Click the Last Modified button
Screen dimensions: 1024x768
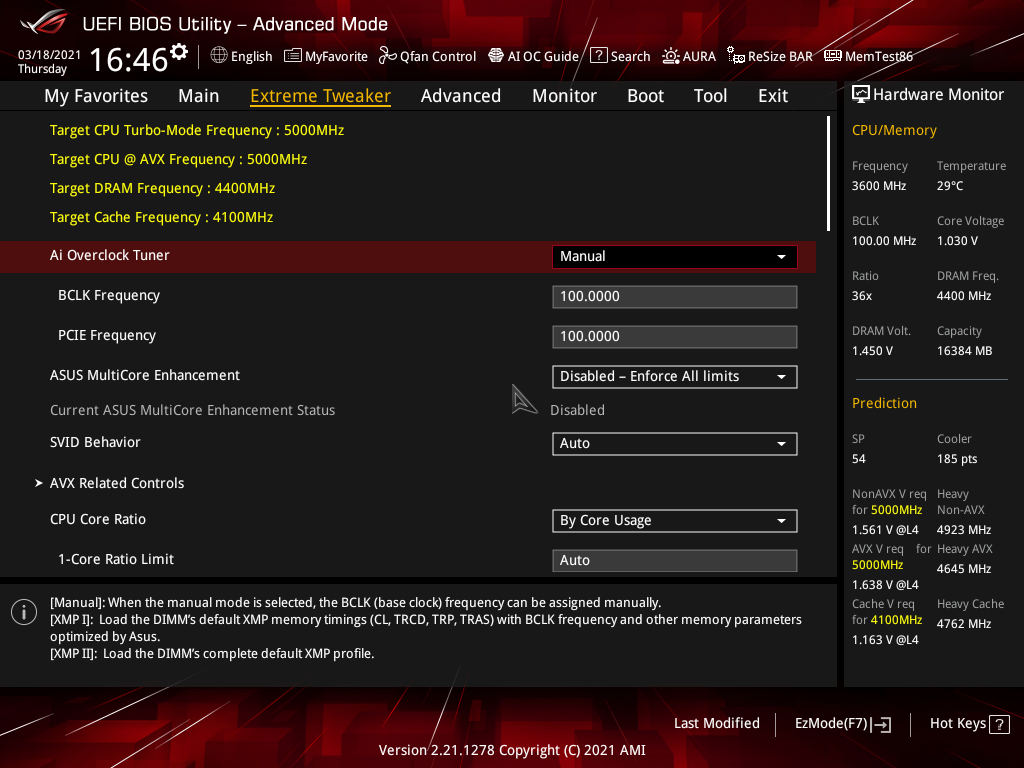pyautogui.click(x=716, y=724)
